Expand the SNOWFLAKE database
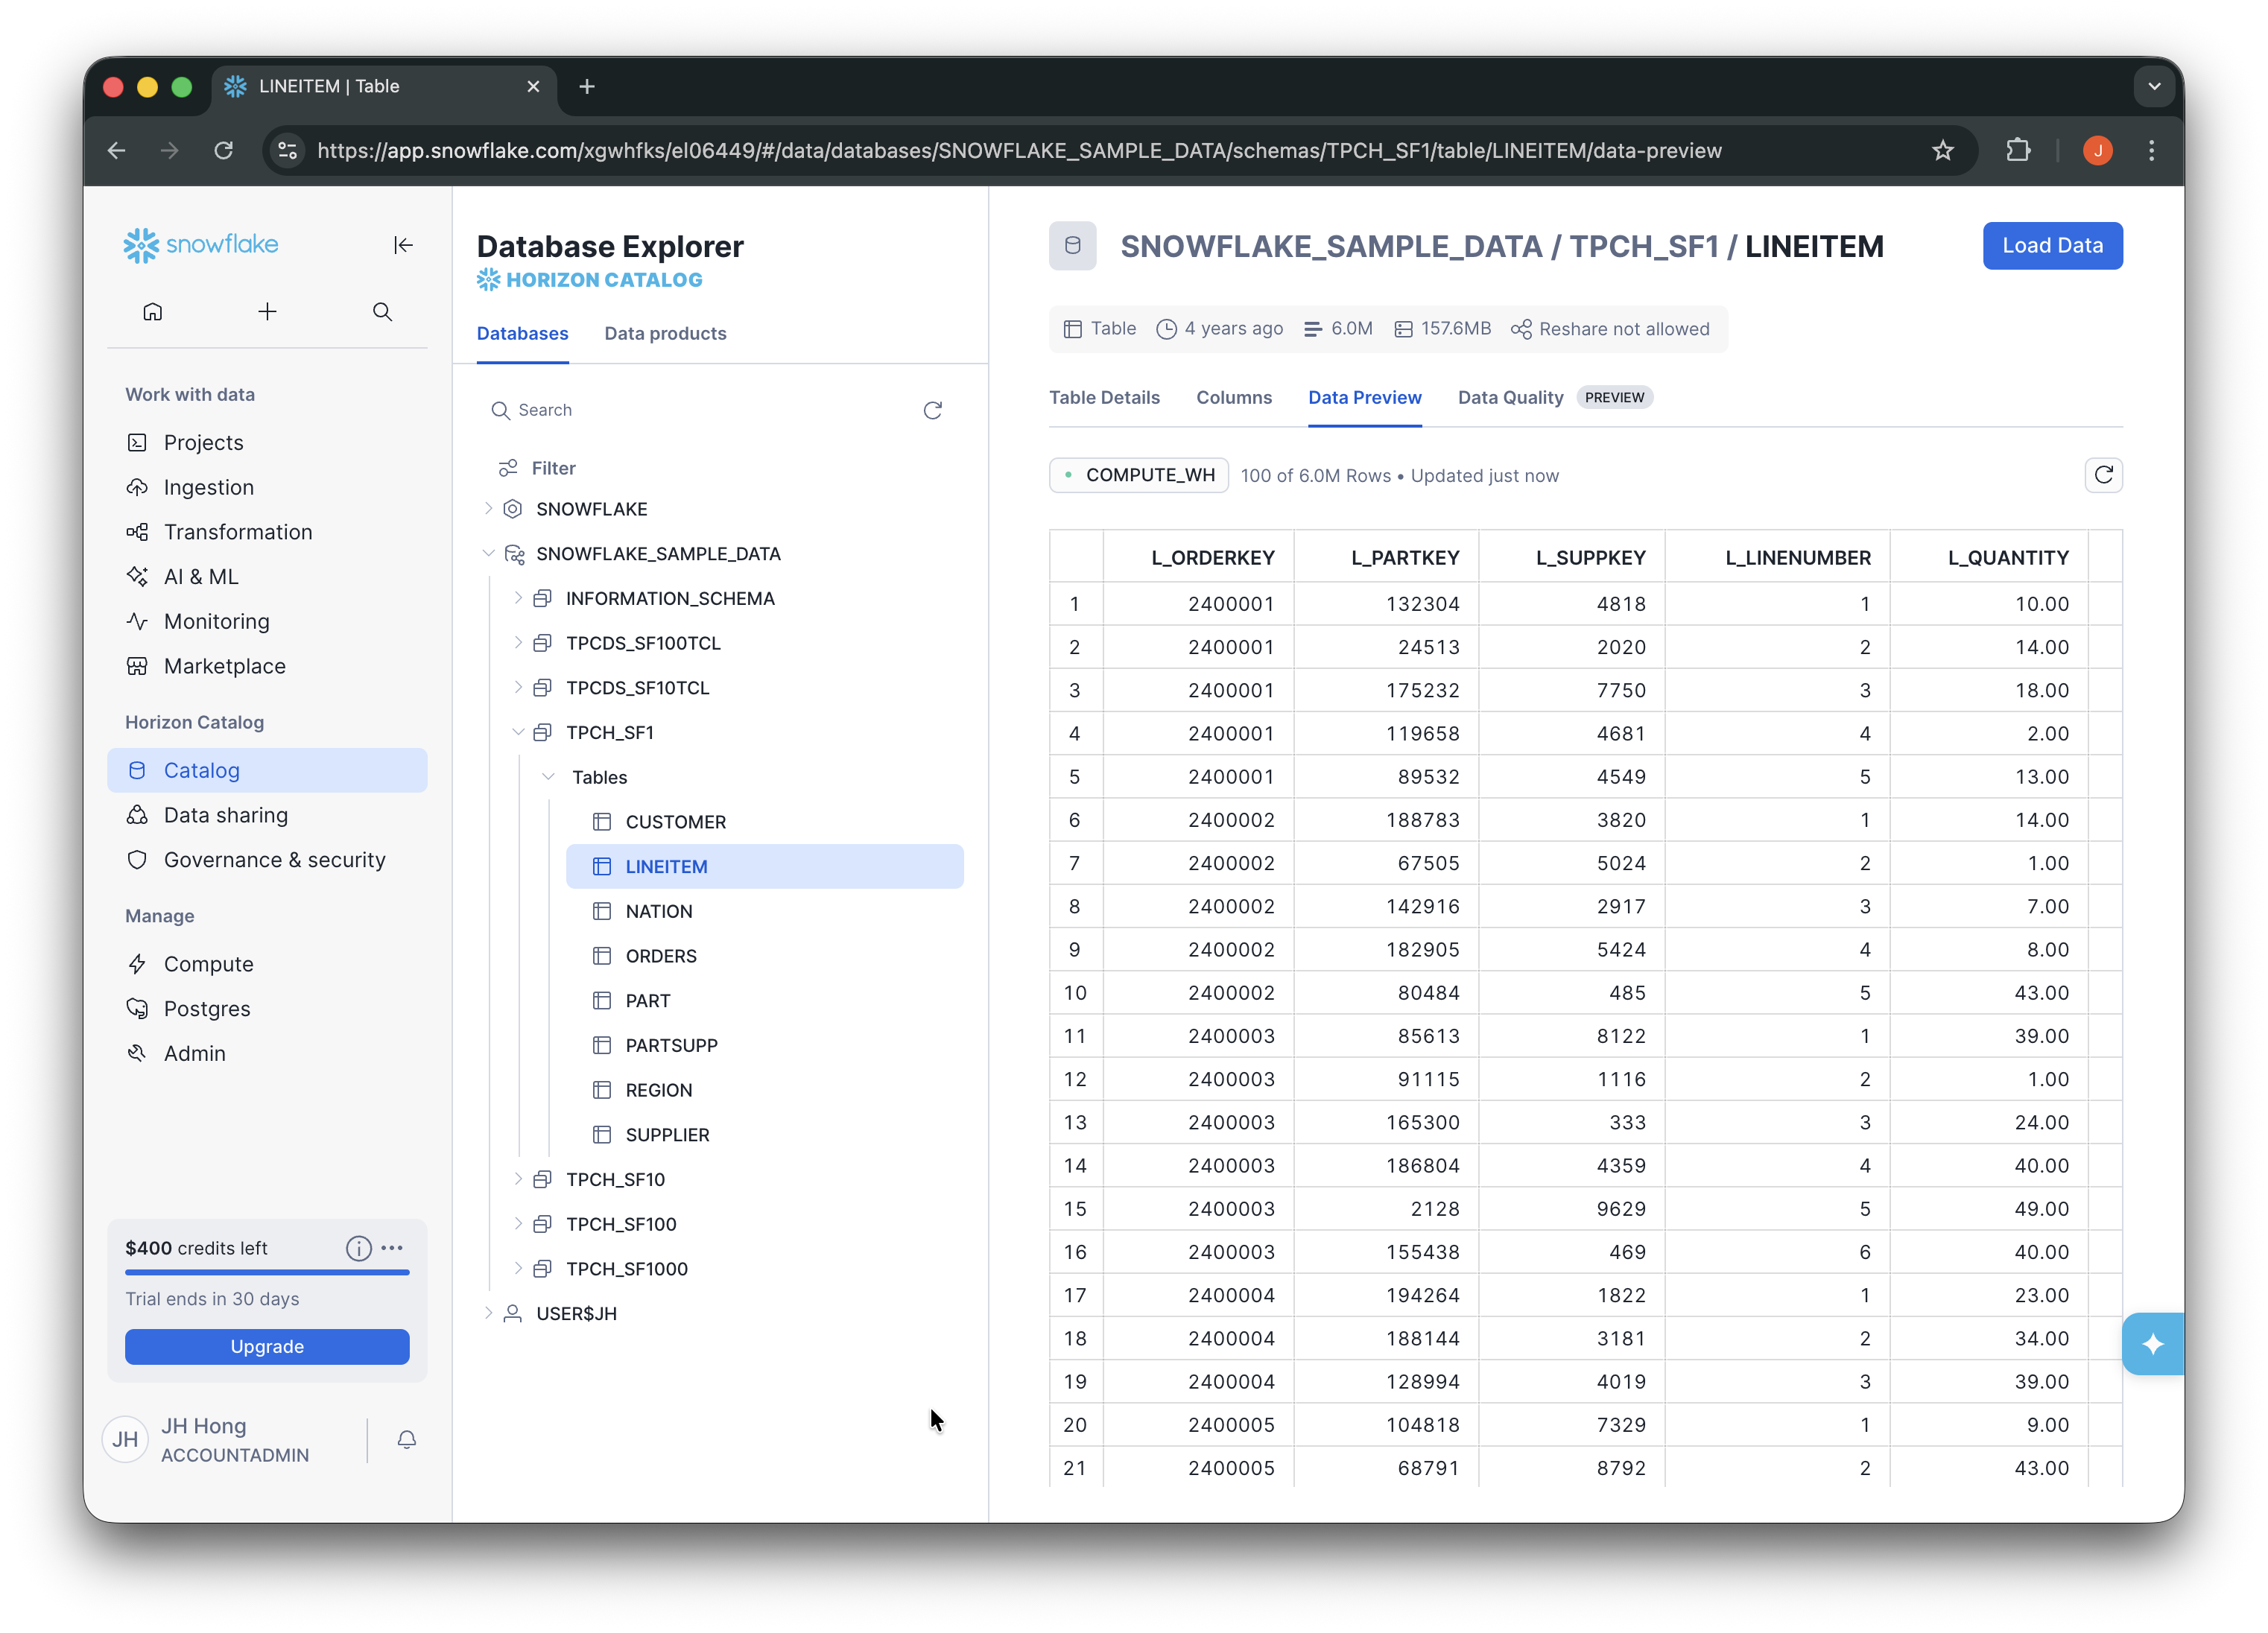Image resolution: width=2268 pixels, height=1633 pixels. [488, 509]
